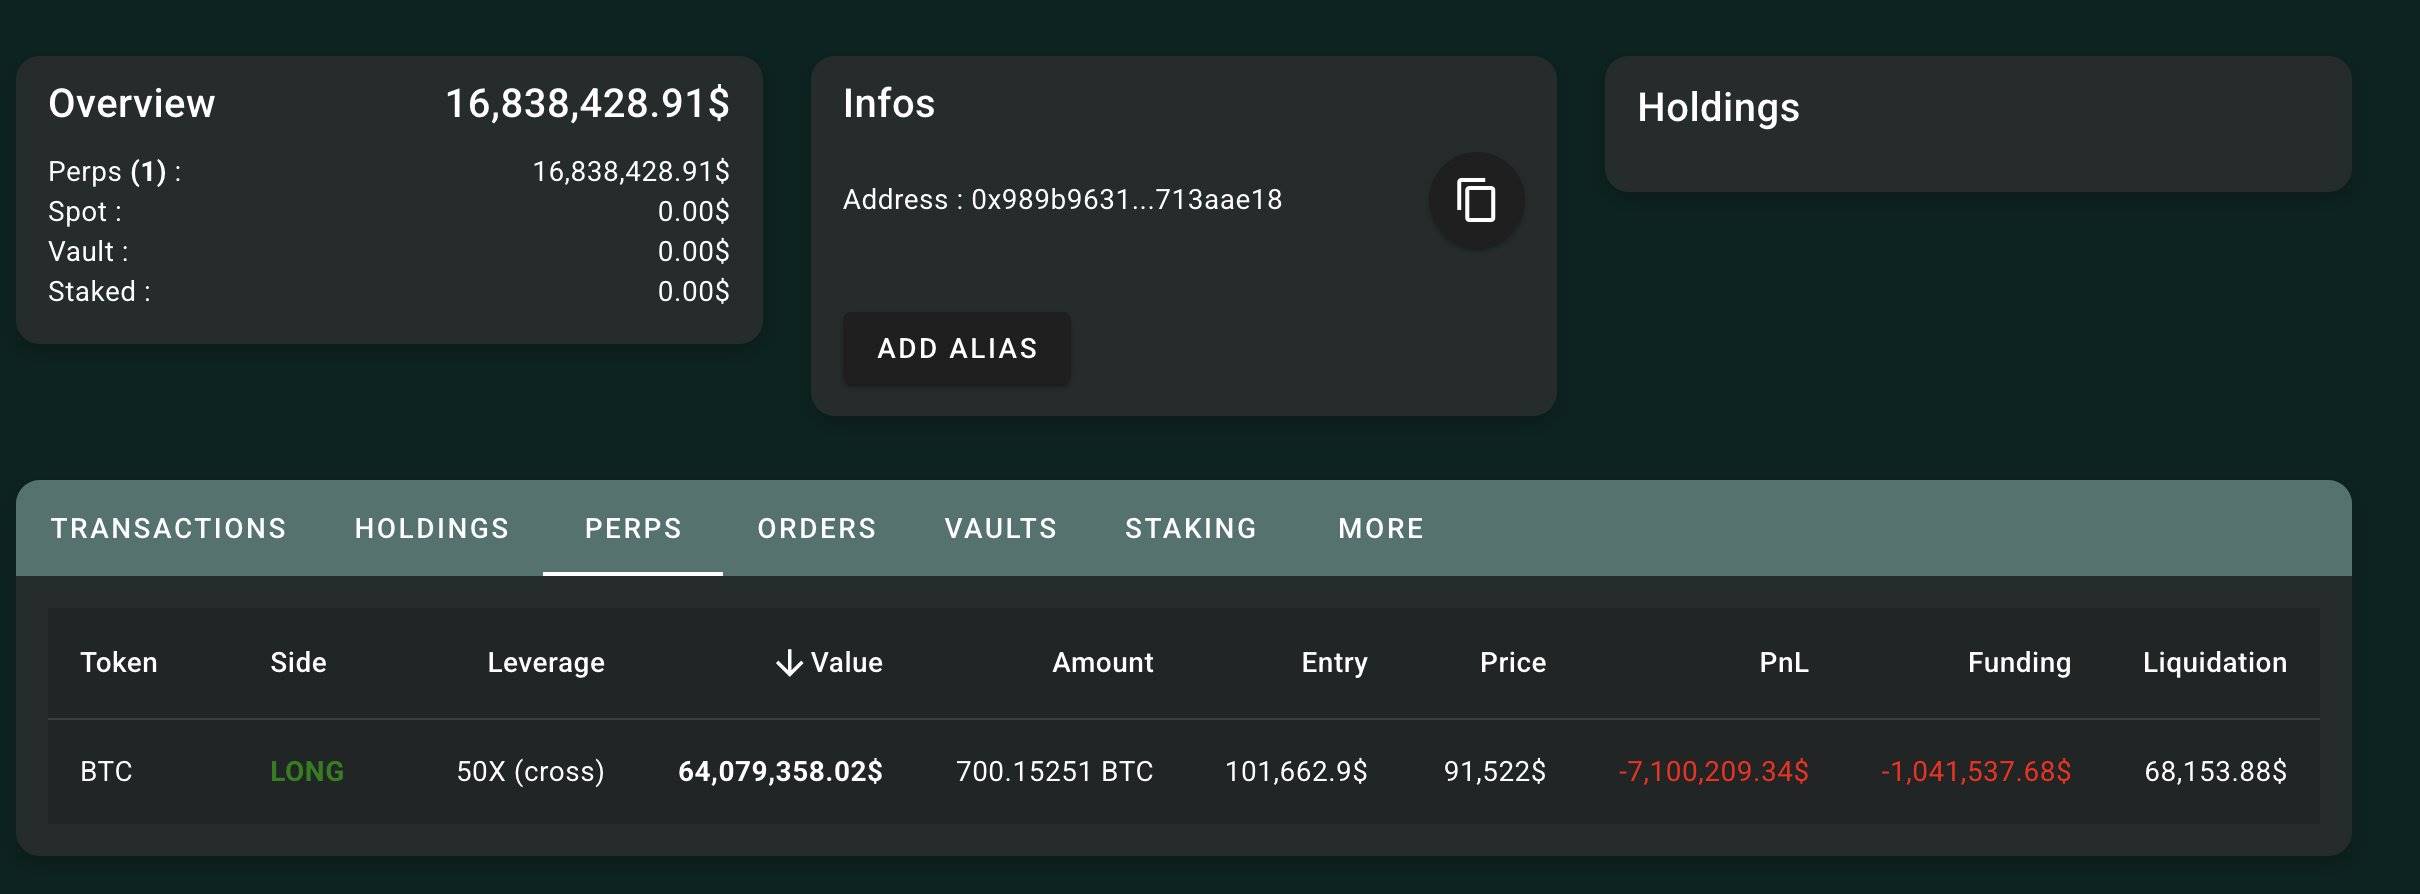Sort by PnL column header

click(x=1784, y=663)
